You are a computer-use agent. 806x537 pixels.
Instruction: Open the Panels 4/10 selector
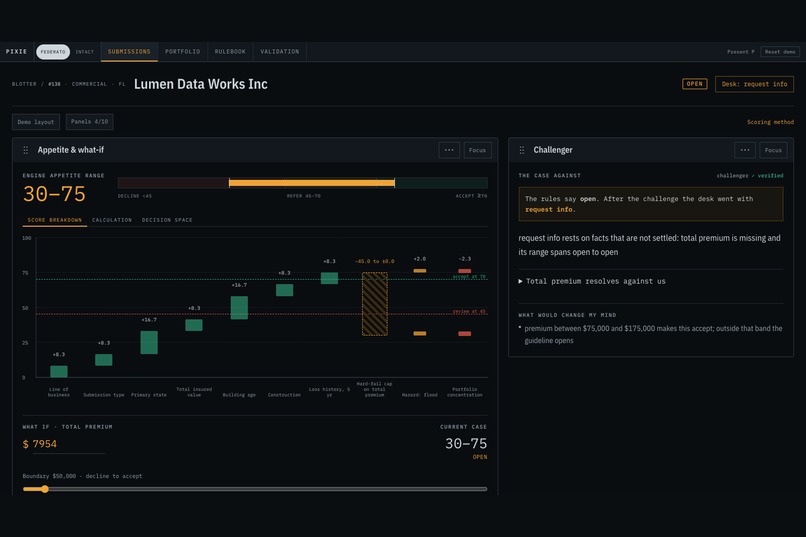pyautogui.click(x=89, y=122)
